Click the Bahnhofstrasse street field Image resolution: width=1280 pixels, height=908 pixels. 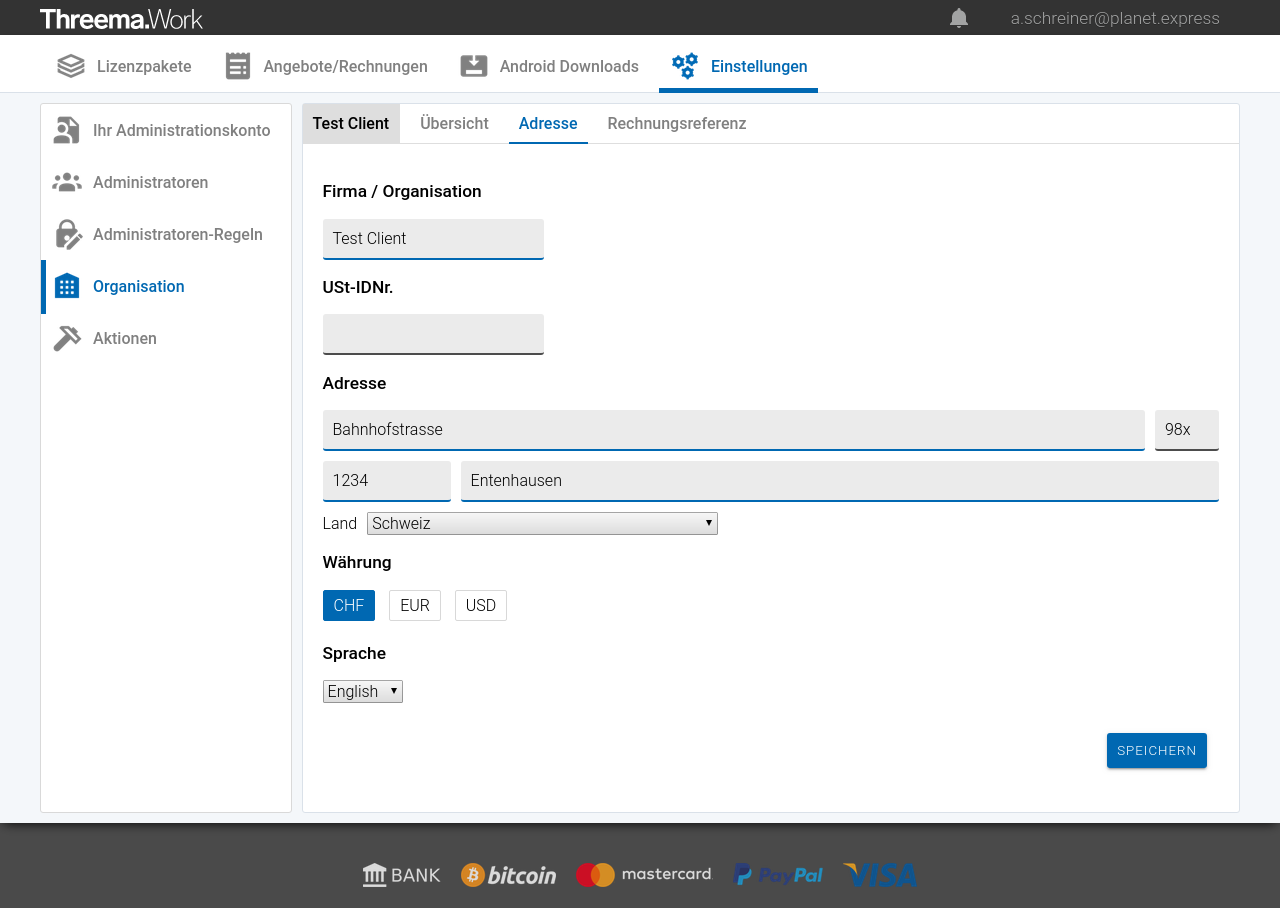click(x=734, y=430)
